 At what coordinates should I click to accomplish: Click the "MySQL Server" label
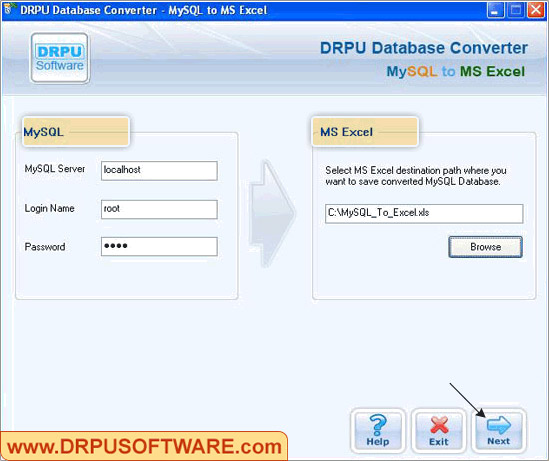click(55, 169)
